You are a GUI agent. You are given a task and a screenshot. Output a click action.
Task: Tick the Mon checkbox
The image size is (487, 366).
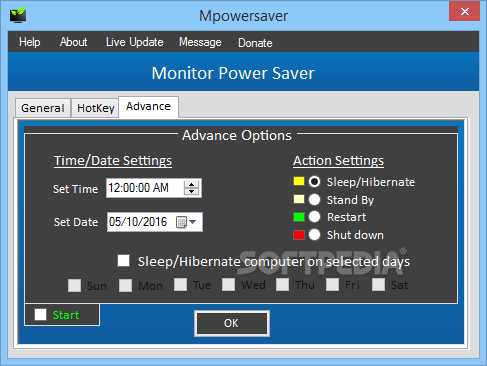pos(126,286)
